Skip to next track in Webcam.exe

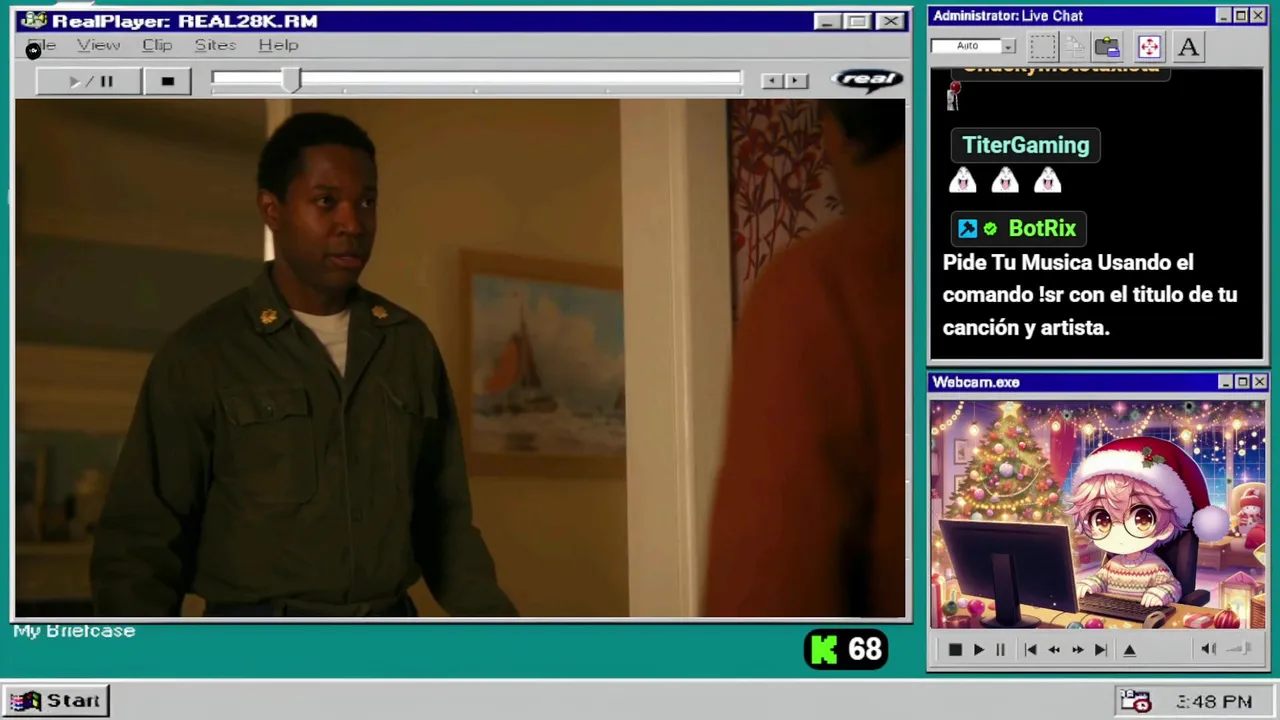click(x=1100, y=650)
